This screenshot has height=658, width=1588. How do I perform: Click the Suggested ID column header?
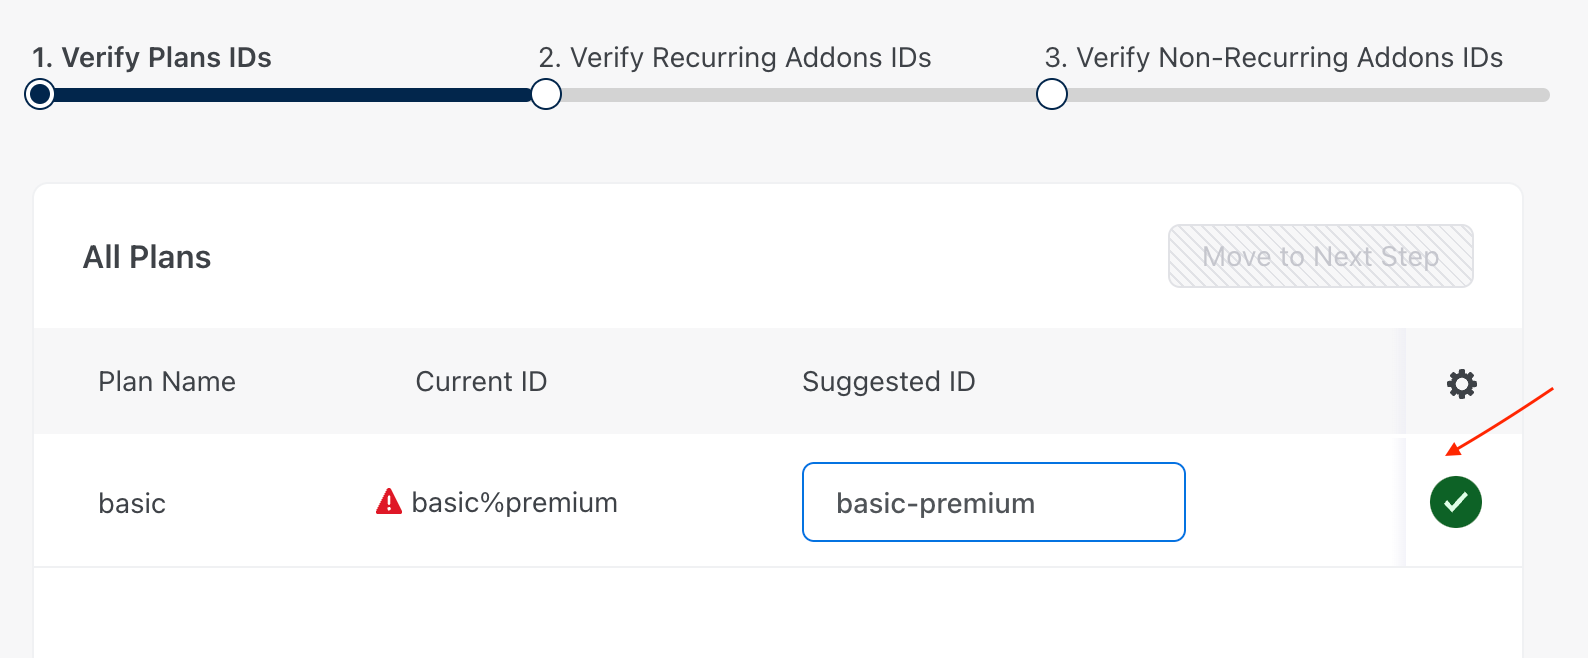pyautogui.click(x=888, y=382)
